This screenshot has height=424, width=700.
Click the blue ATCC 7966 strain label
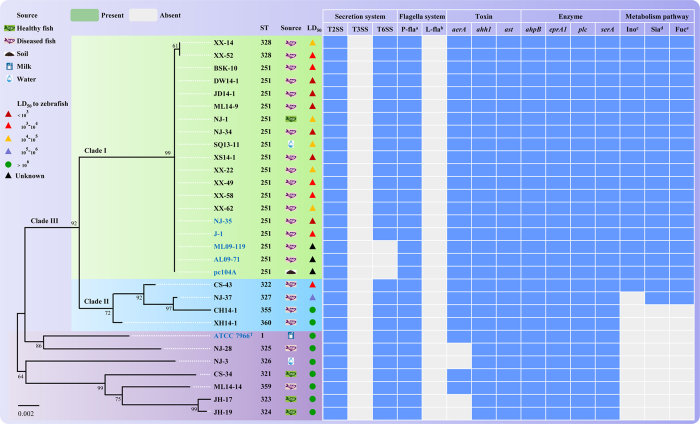(x=233, y=336)
